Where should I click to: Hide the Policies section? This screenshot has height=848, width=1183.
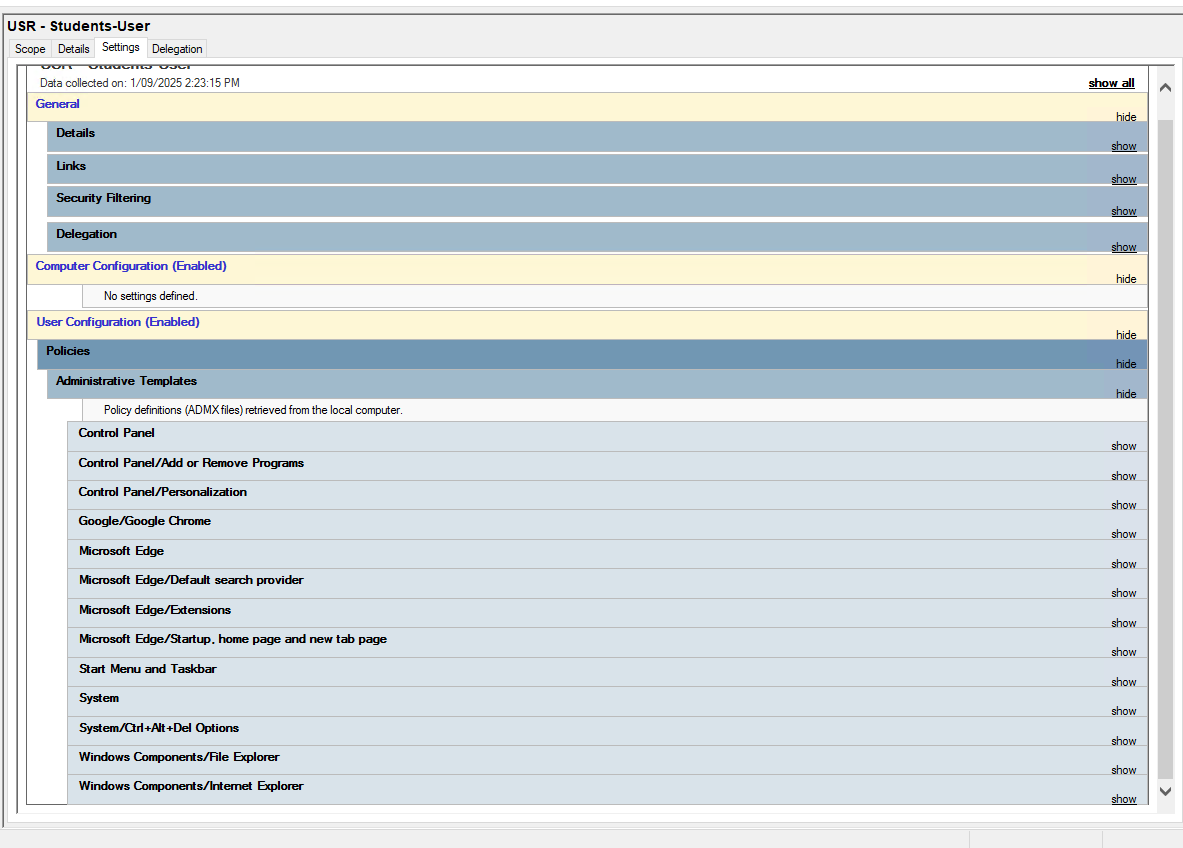1126,364
